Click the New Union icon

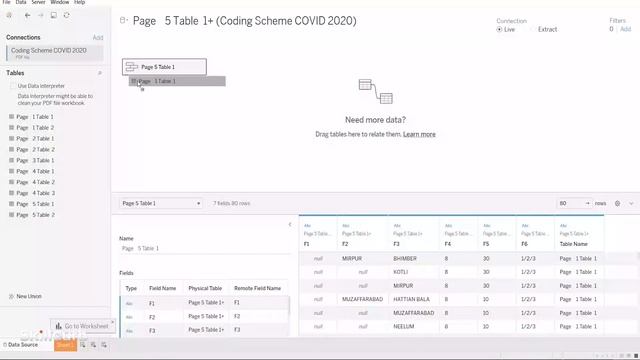tap(11, 296)
